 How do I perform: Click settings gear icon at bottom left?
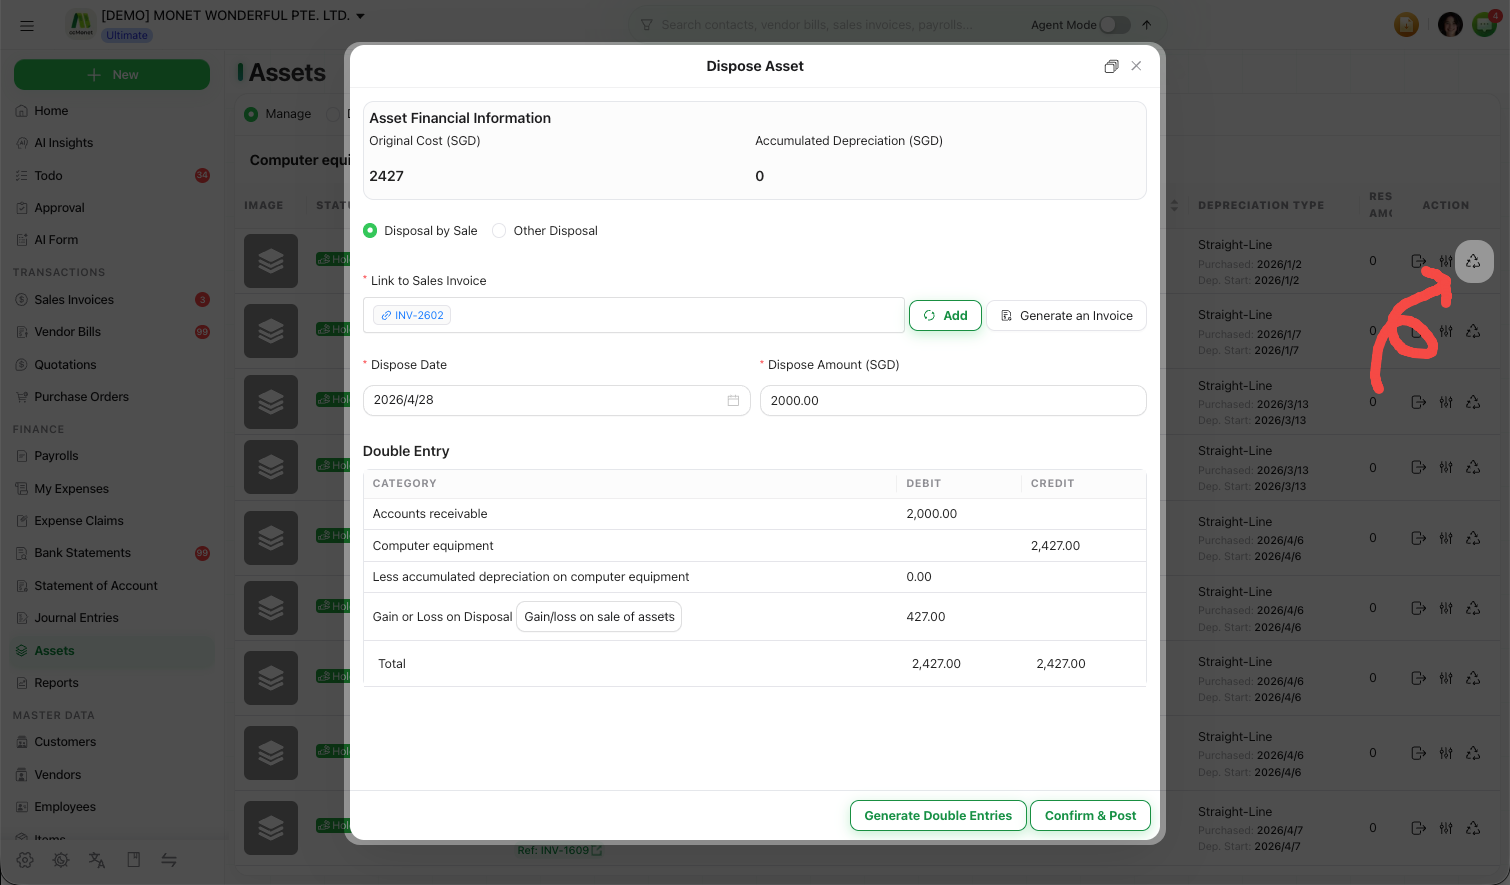25,860
